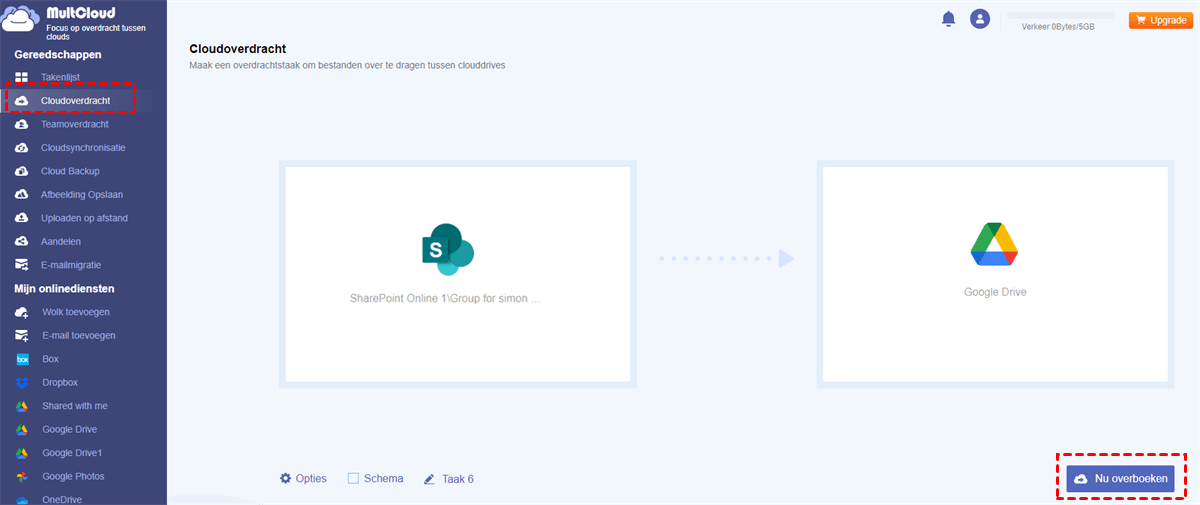Image resolution: width=1200 pixels, height=505 pixels.
Task: Open the user account avatar icon
Action: click(980, 19)
